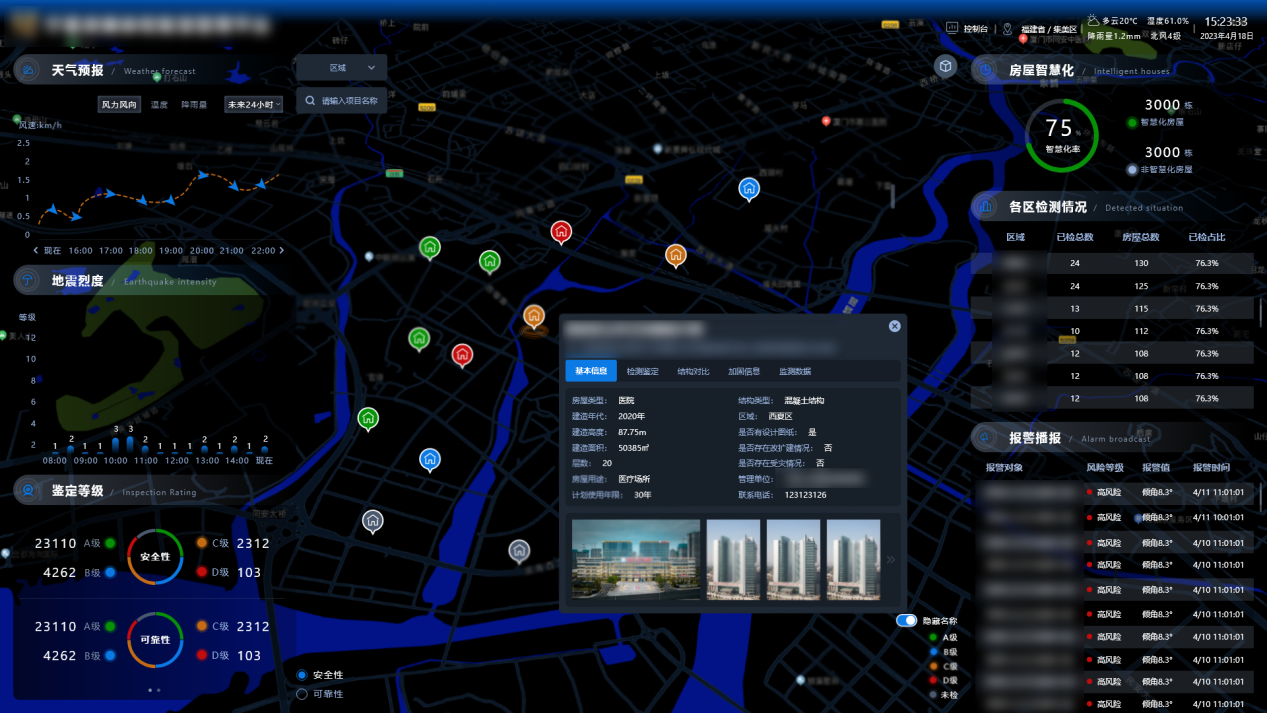The height and width of the screenshot is (713, 1267).
Task: Select the 安全性 radio button
Action: click(x=302, y=675)
